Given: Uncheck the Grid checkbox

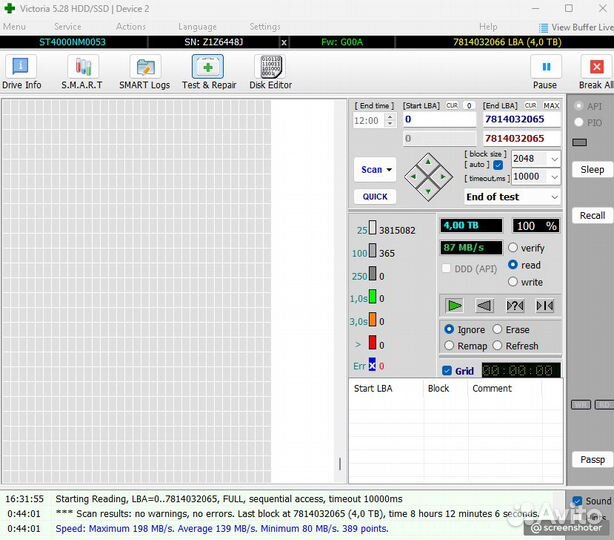Looking at the screenshot, I should [x=447, y=371].
